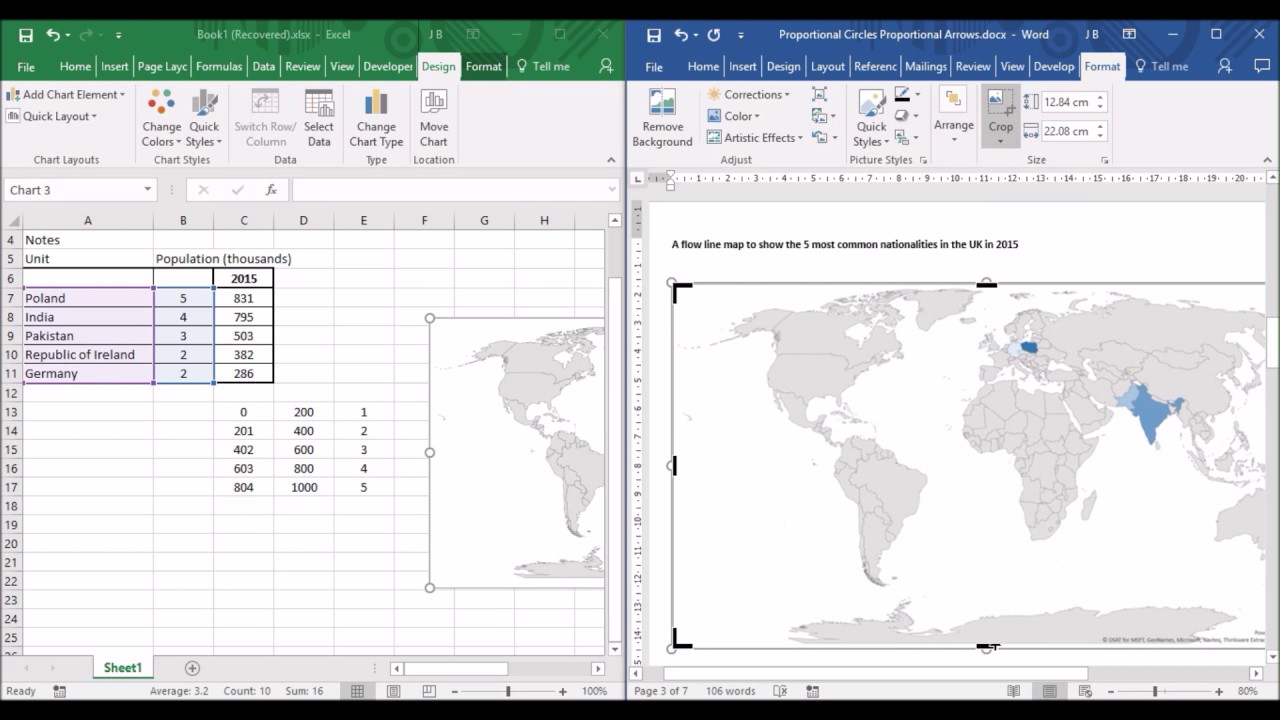The width and height of the screenshot is (1280, 720).
Task: Click Save icon in Excel title bar
Action: click(26, 35)
